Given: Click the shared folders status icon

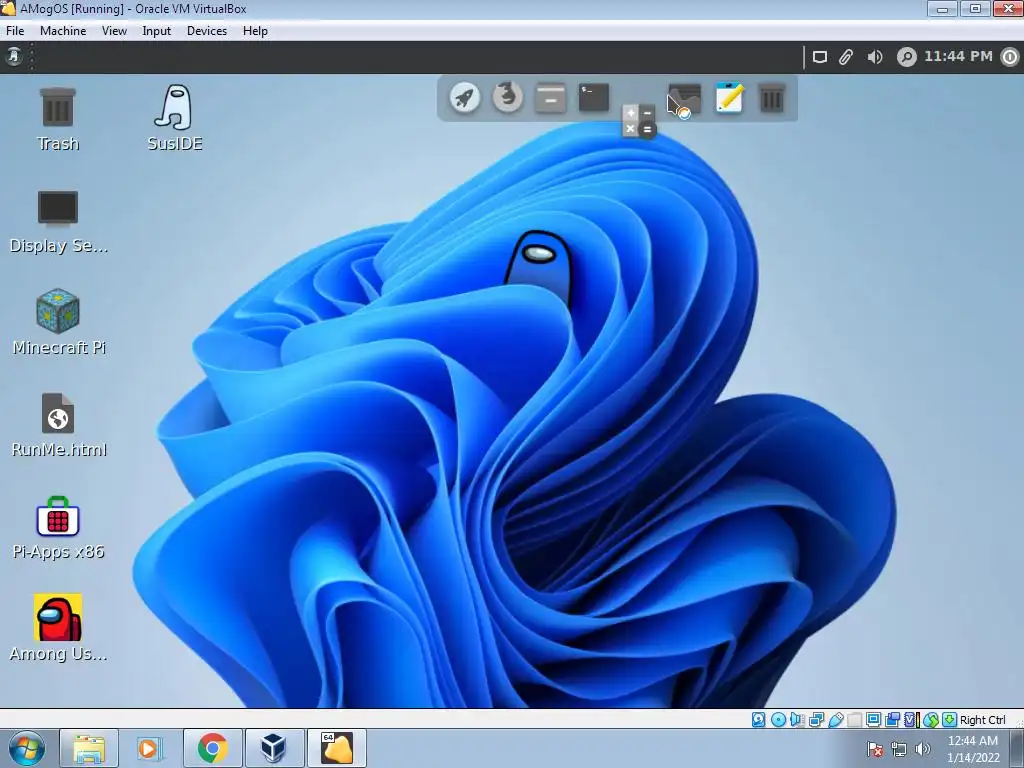Looking at the screenshot, I should coord(854,720).
